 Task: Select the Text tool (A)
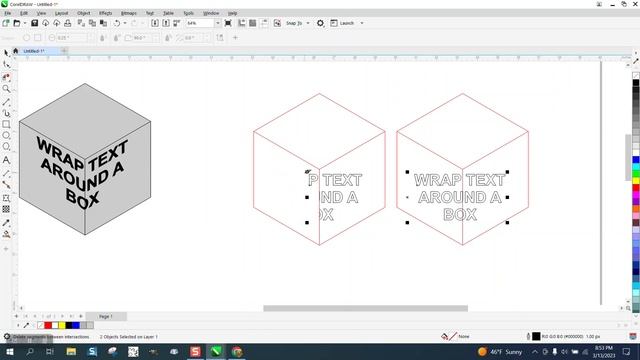pos(6,160)
